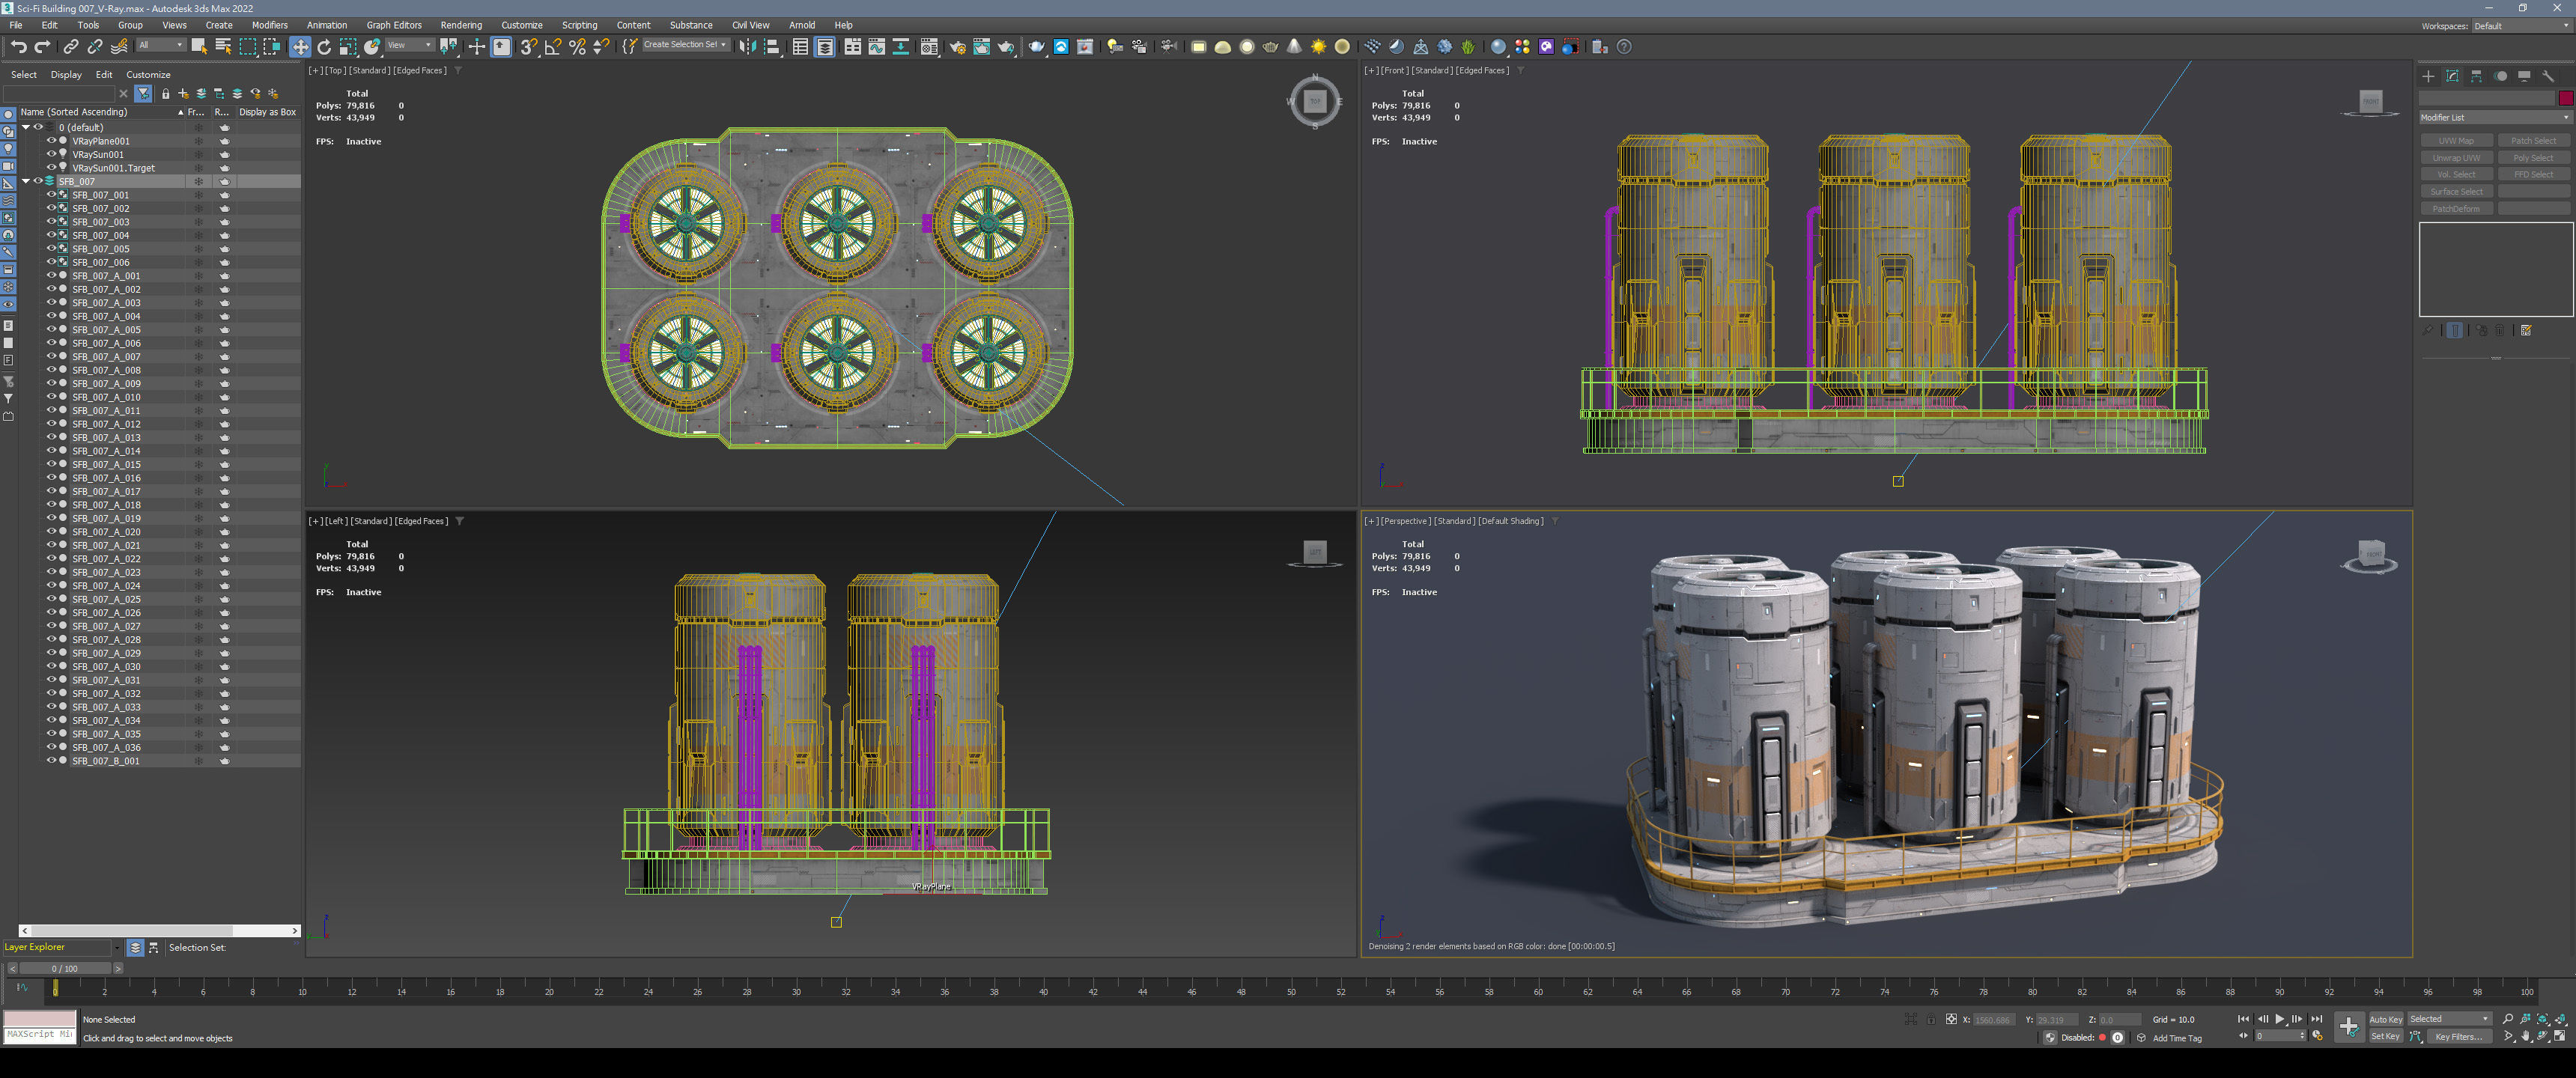Toggle 3D Snaps on
2576x1078 pixels.
(x=528, y=46)
